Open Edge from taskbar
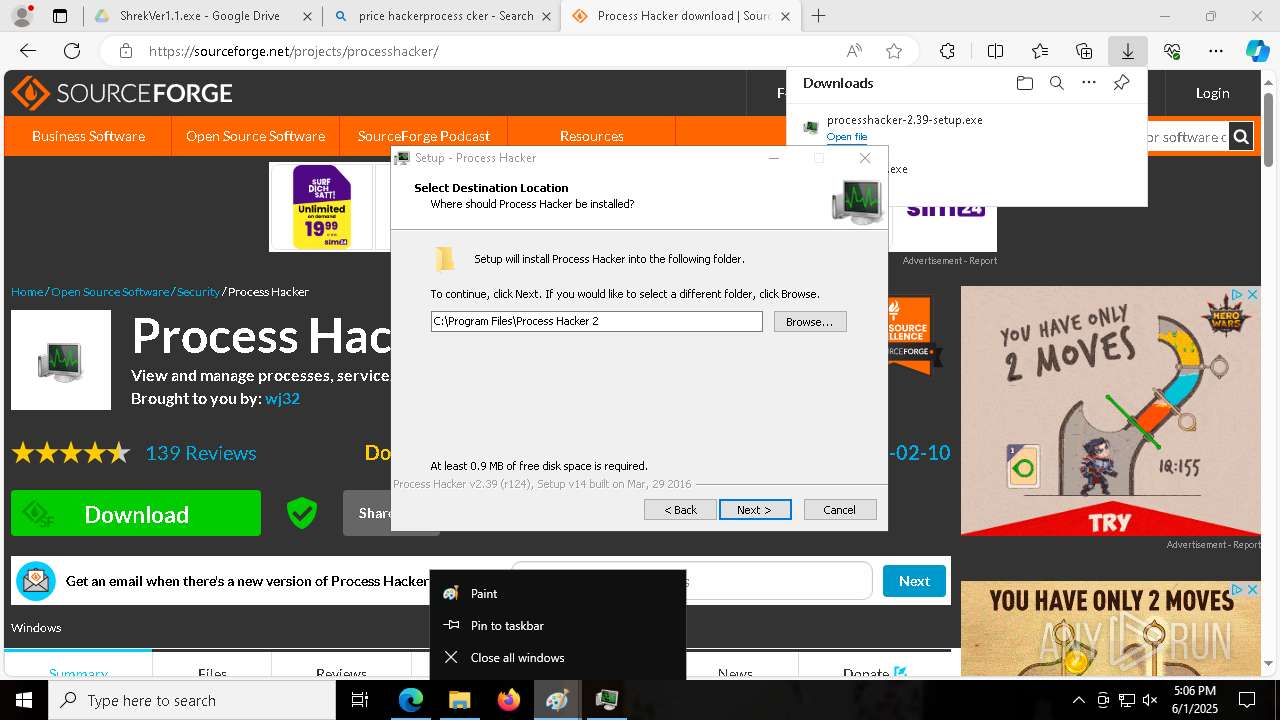 [x=411, y=700]
